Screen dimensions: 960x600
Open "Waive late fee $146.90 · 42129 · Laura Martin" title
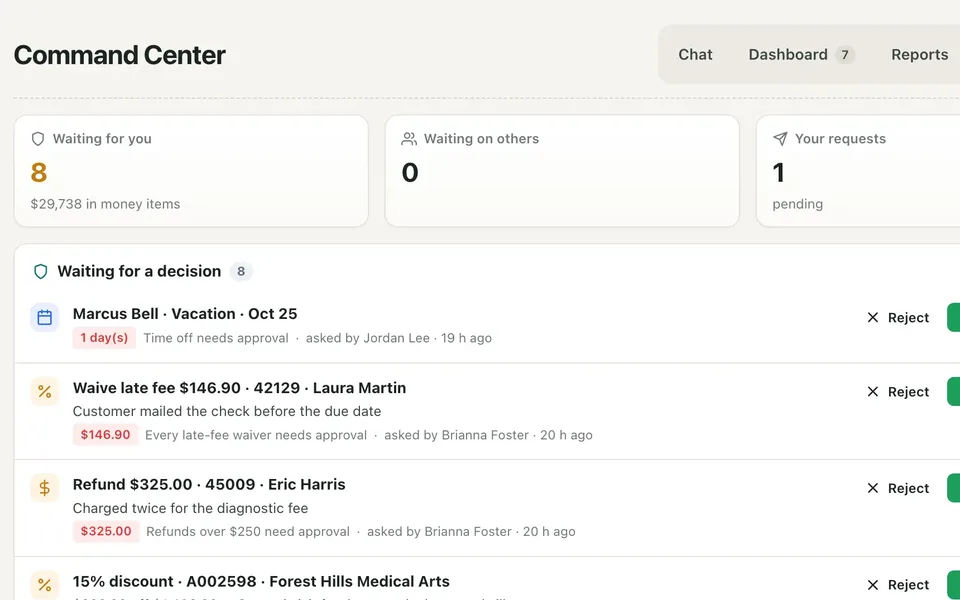click(239, 388)
